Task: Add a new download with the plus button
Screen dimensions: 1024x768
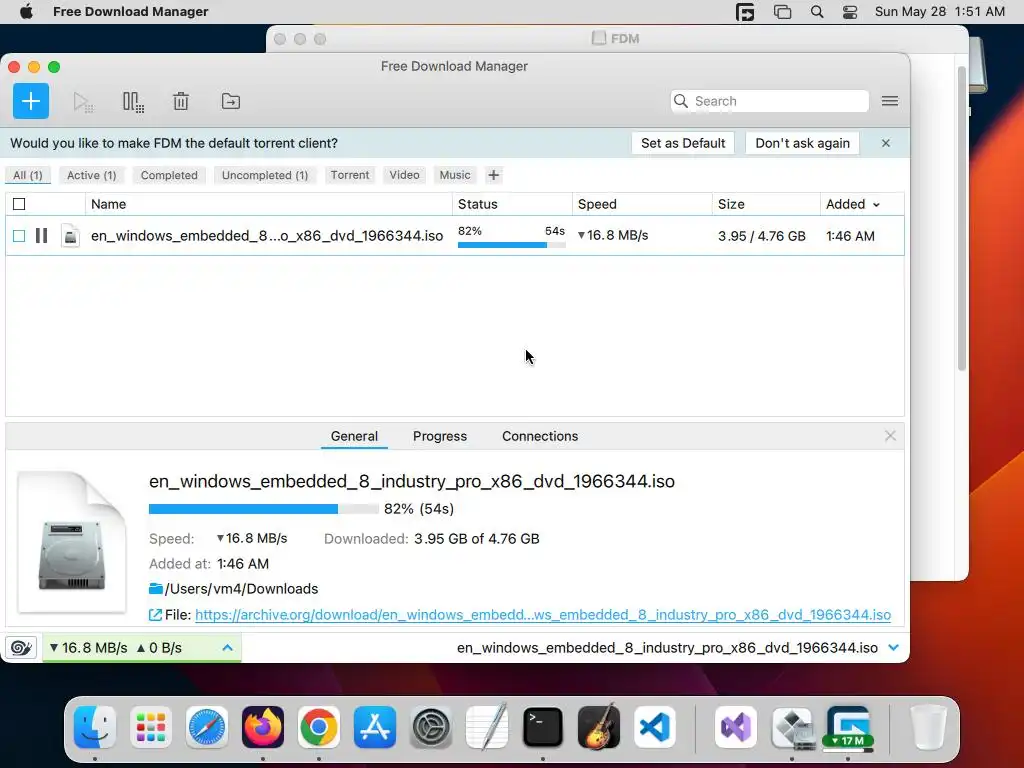Action: pos(31,101)
